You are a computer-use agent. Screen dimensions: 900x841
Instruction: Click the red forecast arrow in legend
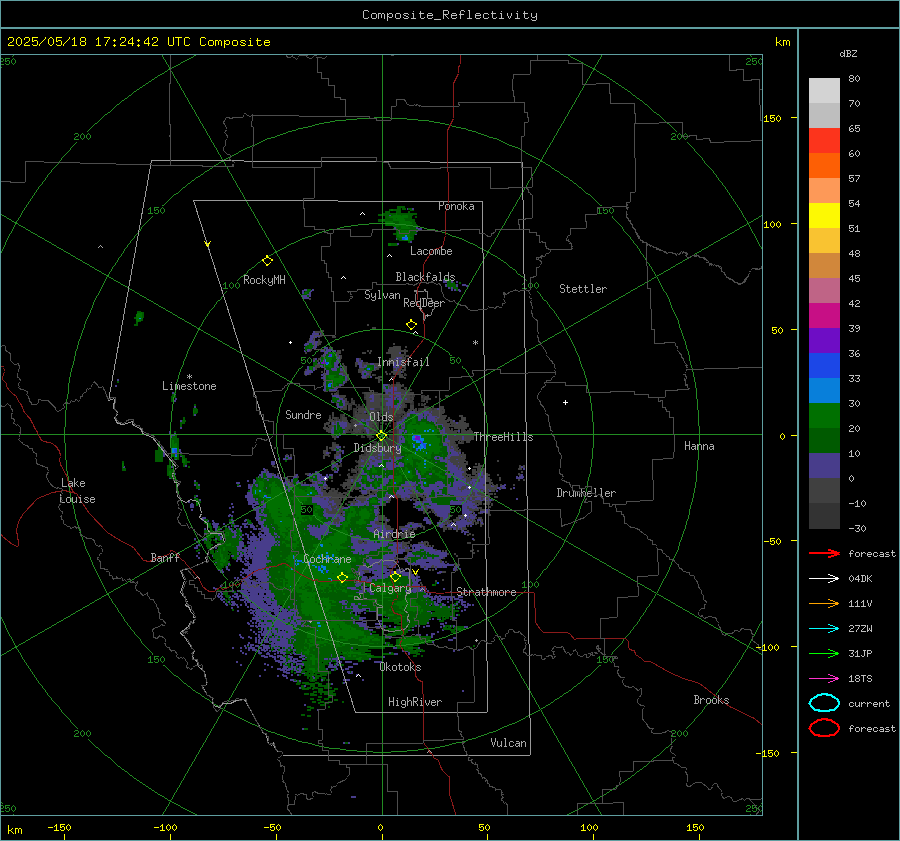[824, 553]
